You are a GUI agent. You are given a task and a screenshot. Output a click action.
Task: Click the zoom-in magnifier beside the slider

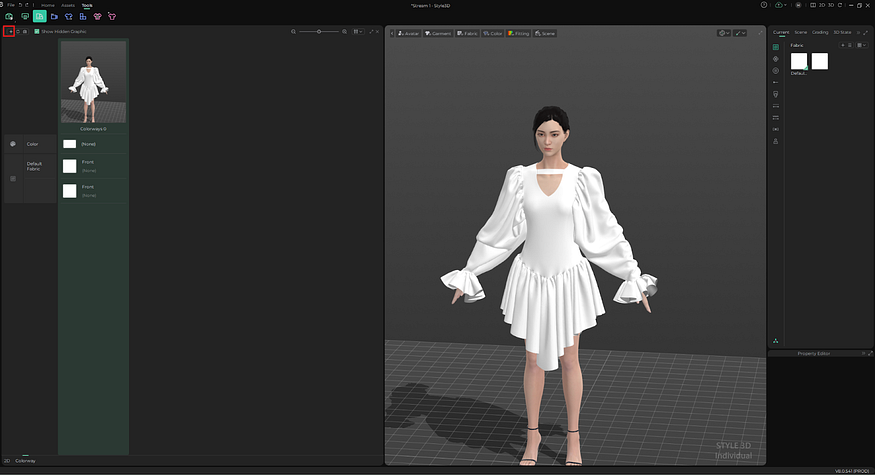tap(343, 32)
